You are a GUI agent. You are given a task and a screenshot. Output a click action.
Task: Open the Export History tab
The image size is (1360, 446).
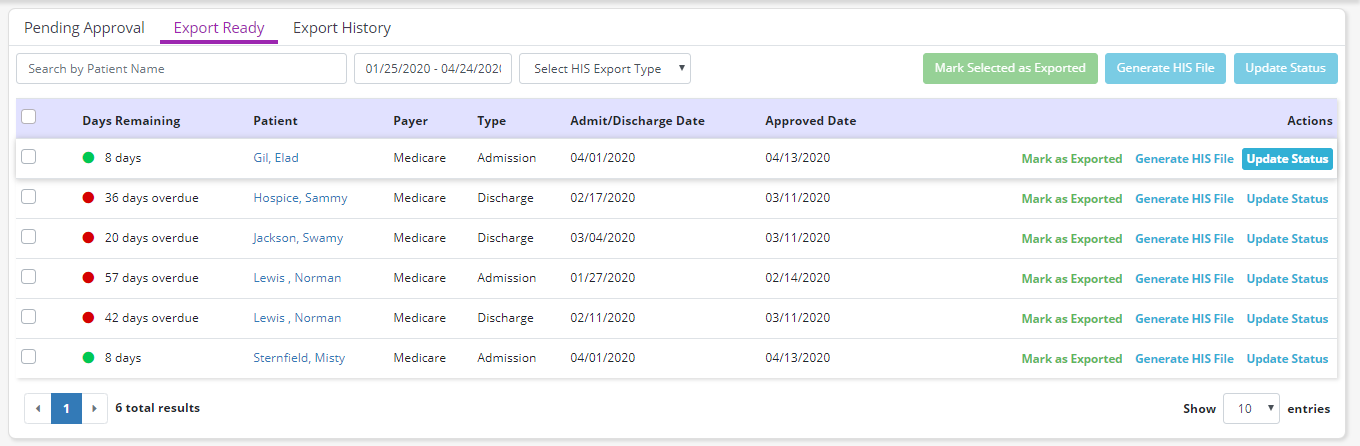pos(341,28)
